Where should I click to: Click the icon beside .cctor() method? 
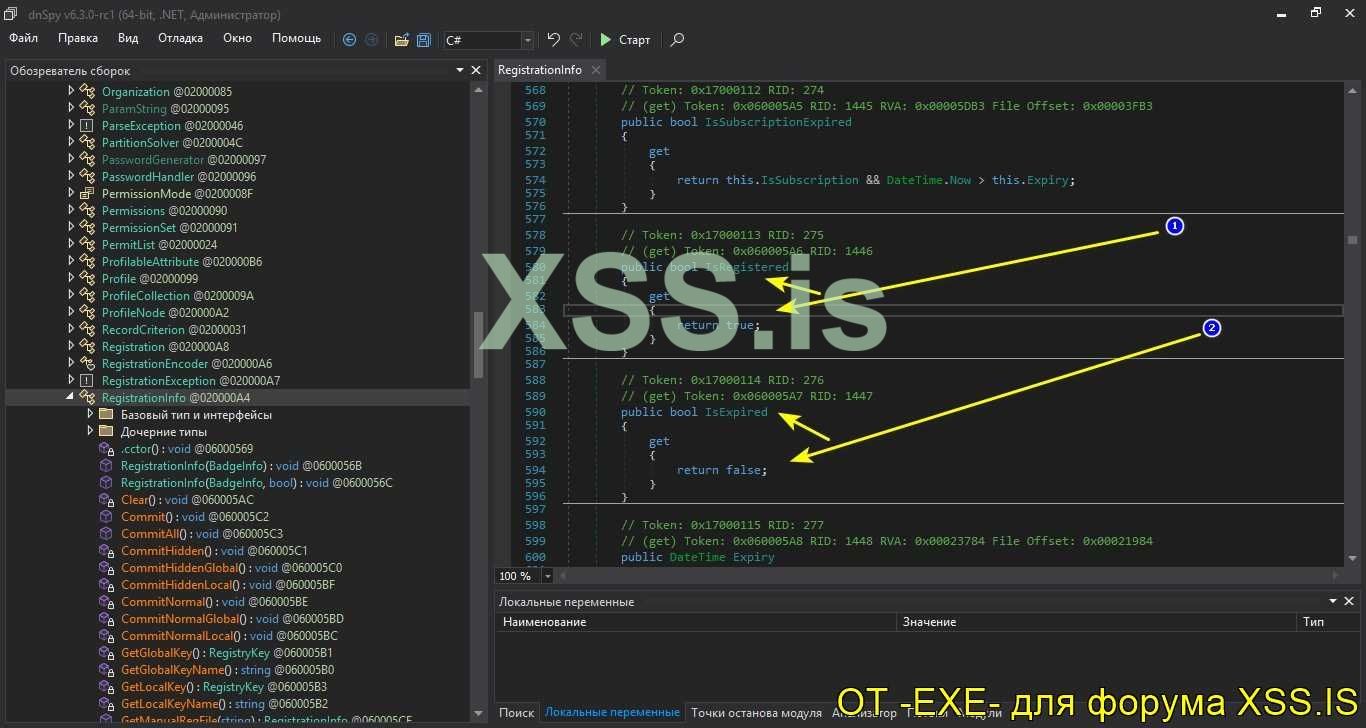tap(106, 449)
